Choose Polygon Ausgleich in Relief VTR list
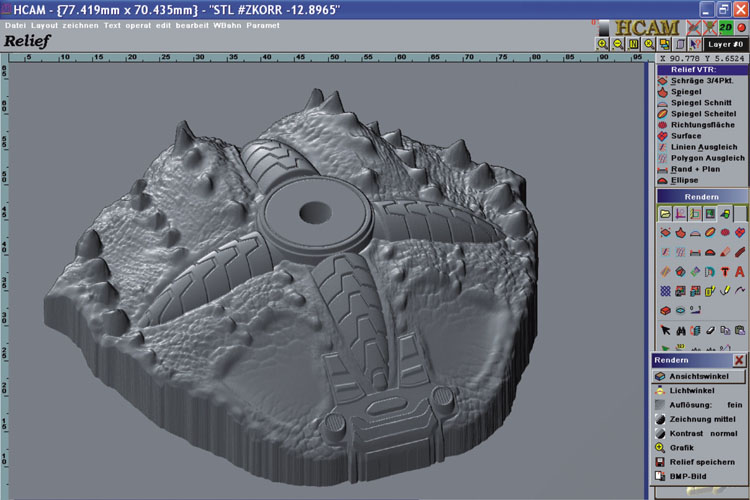The height and width of the screenshot is (500, 750). click(701, 158)
